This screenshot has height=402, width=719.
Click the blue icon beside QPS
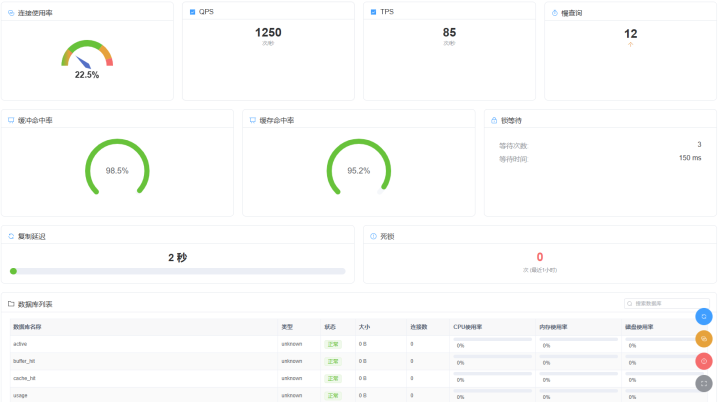point(192,12)
